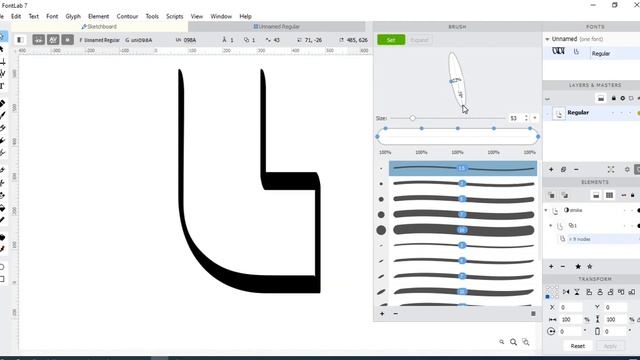The image size is (640, 360).
Task: Select the Regular font row in Fonts panel
Action: tap(591, 53)
